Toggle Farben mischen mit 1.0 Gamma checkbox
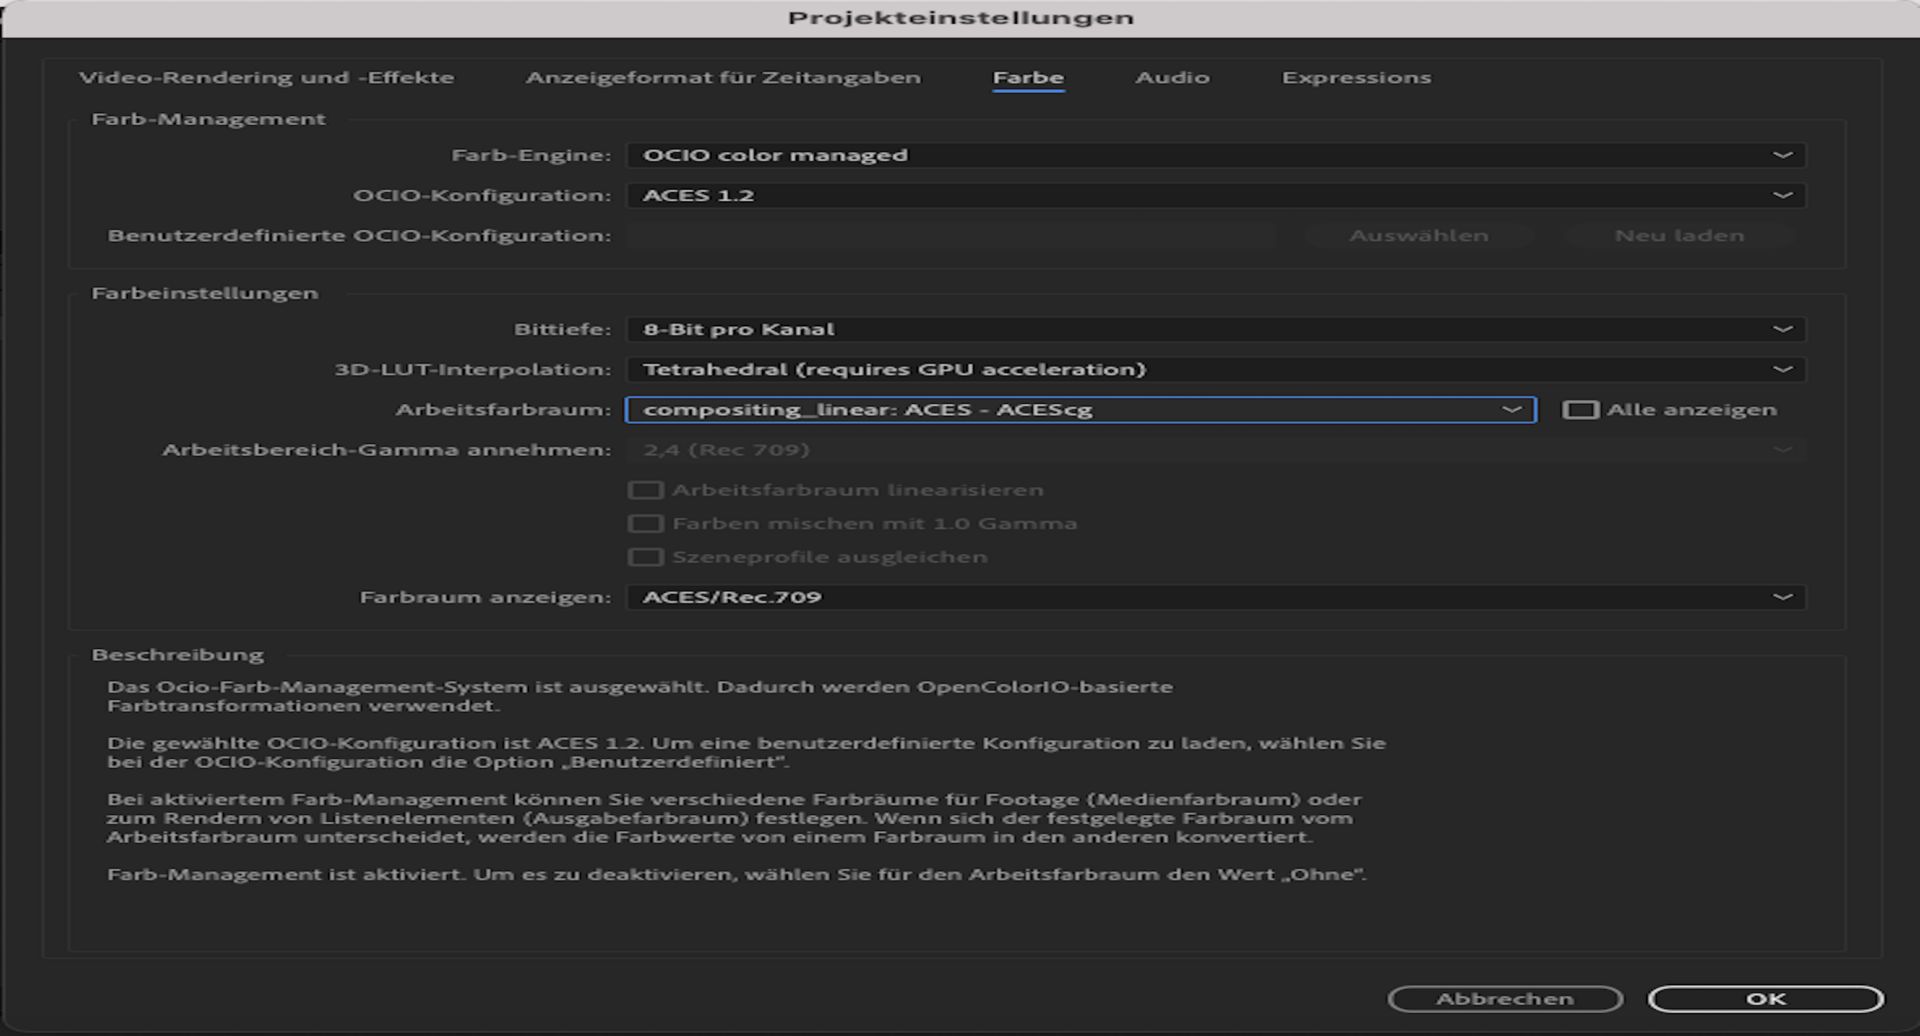 click(x=645, y=523)
